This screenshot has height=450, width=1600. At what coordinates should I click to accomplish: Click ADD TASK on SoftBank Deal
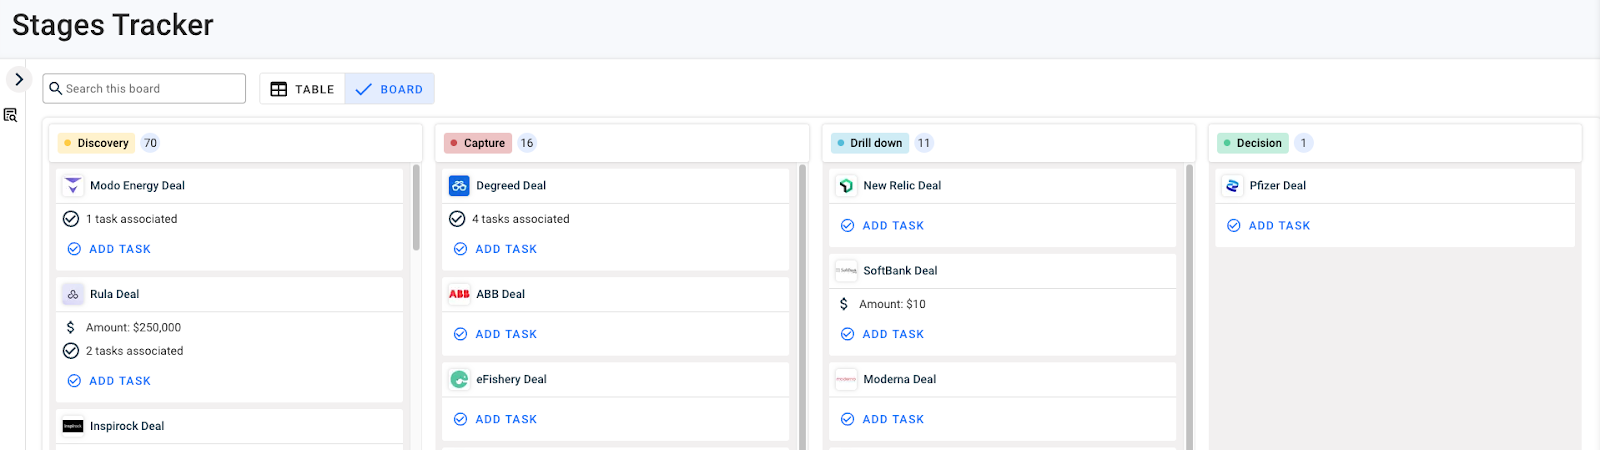tap(882, 334)
